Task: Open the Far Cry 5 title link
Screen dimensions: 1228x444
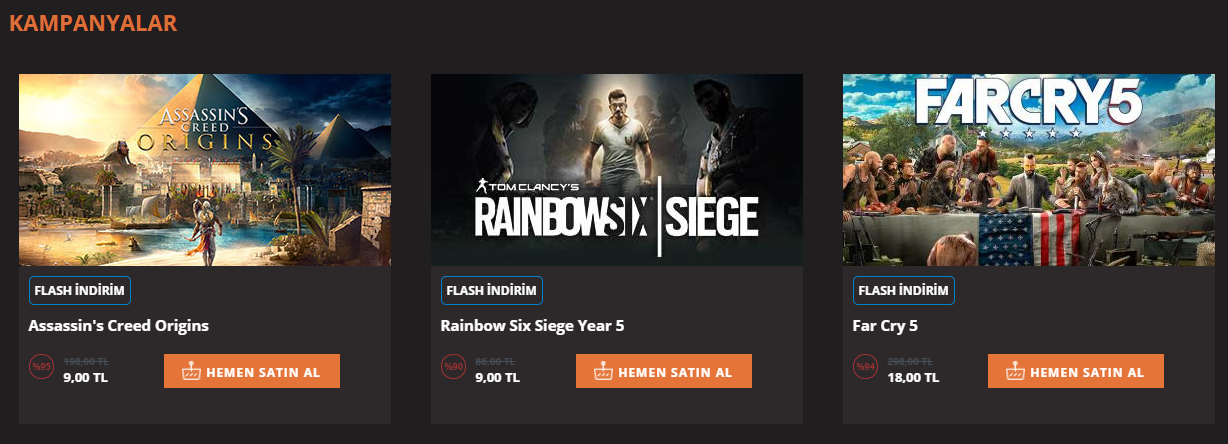Action: point(885,326)
